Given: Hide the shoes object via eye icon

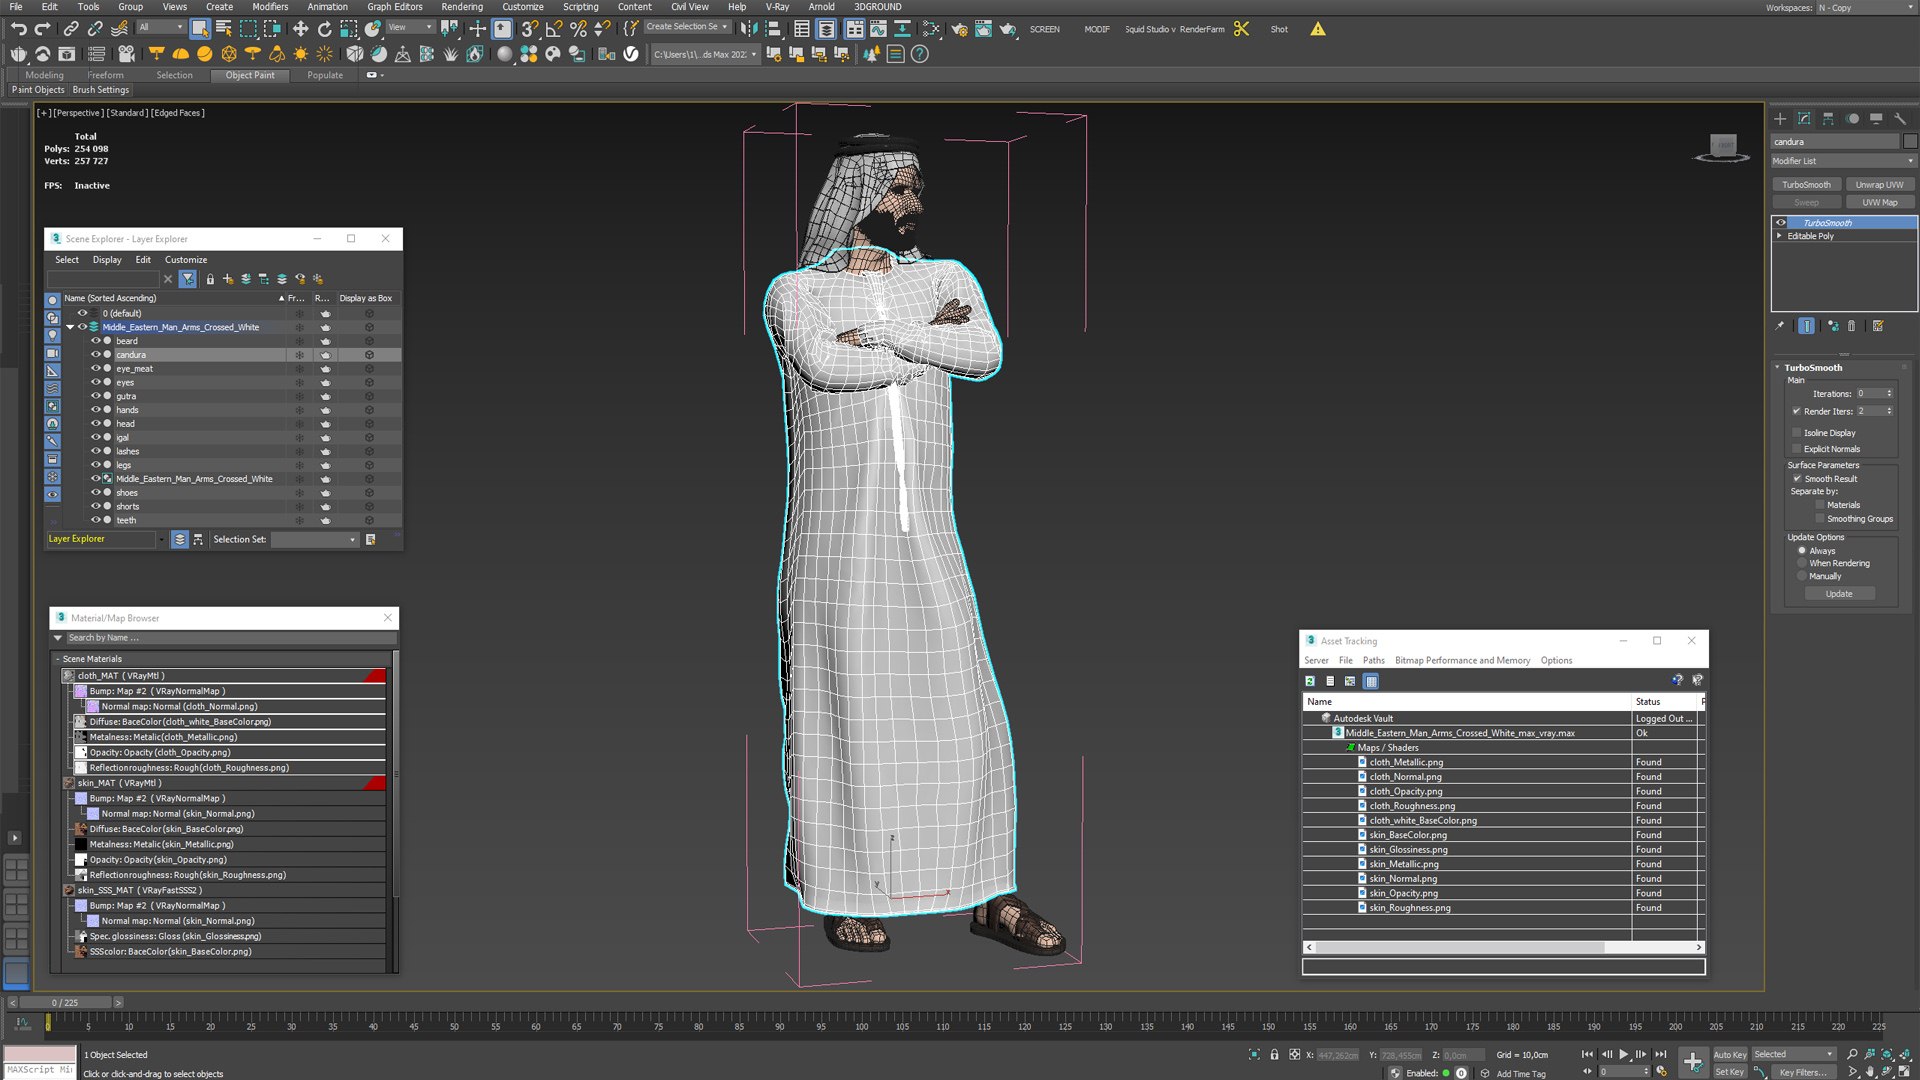Looking at the screenshot, I should [x=96, y=493].
